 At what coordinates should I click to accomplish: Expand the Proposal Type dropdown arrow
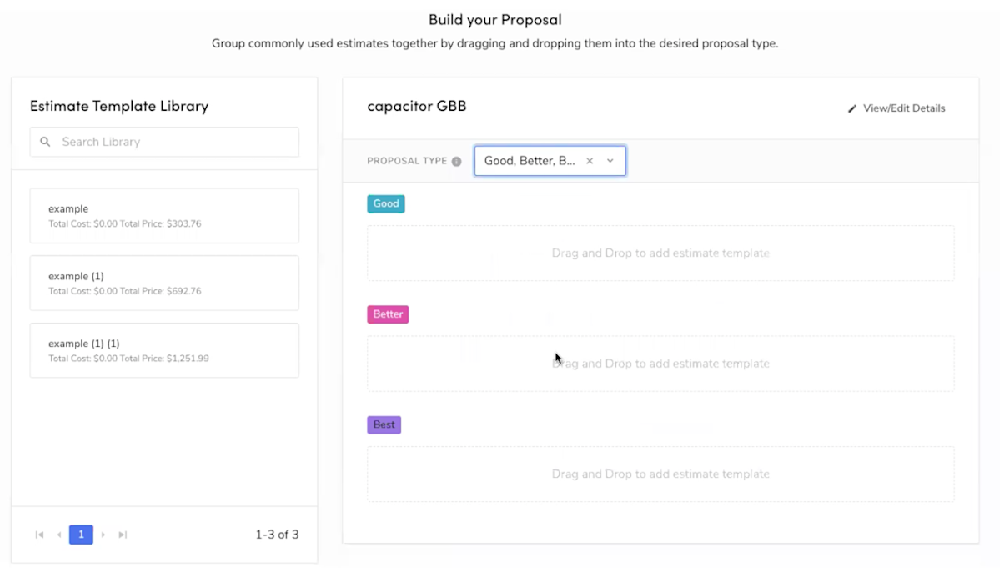point(610,161)
